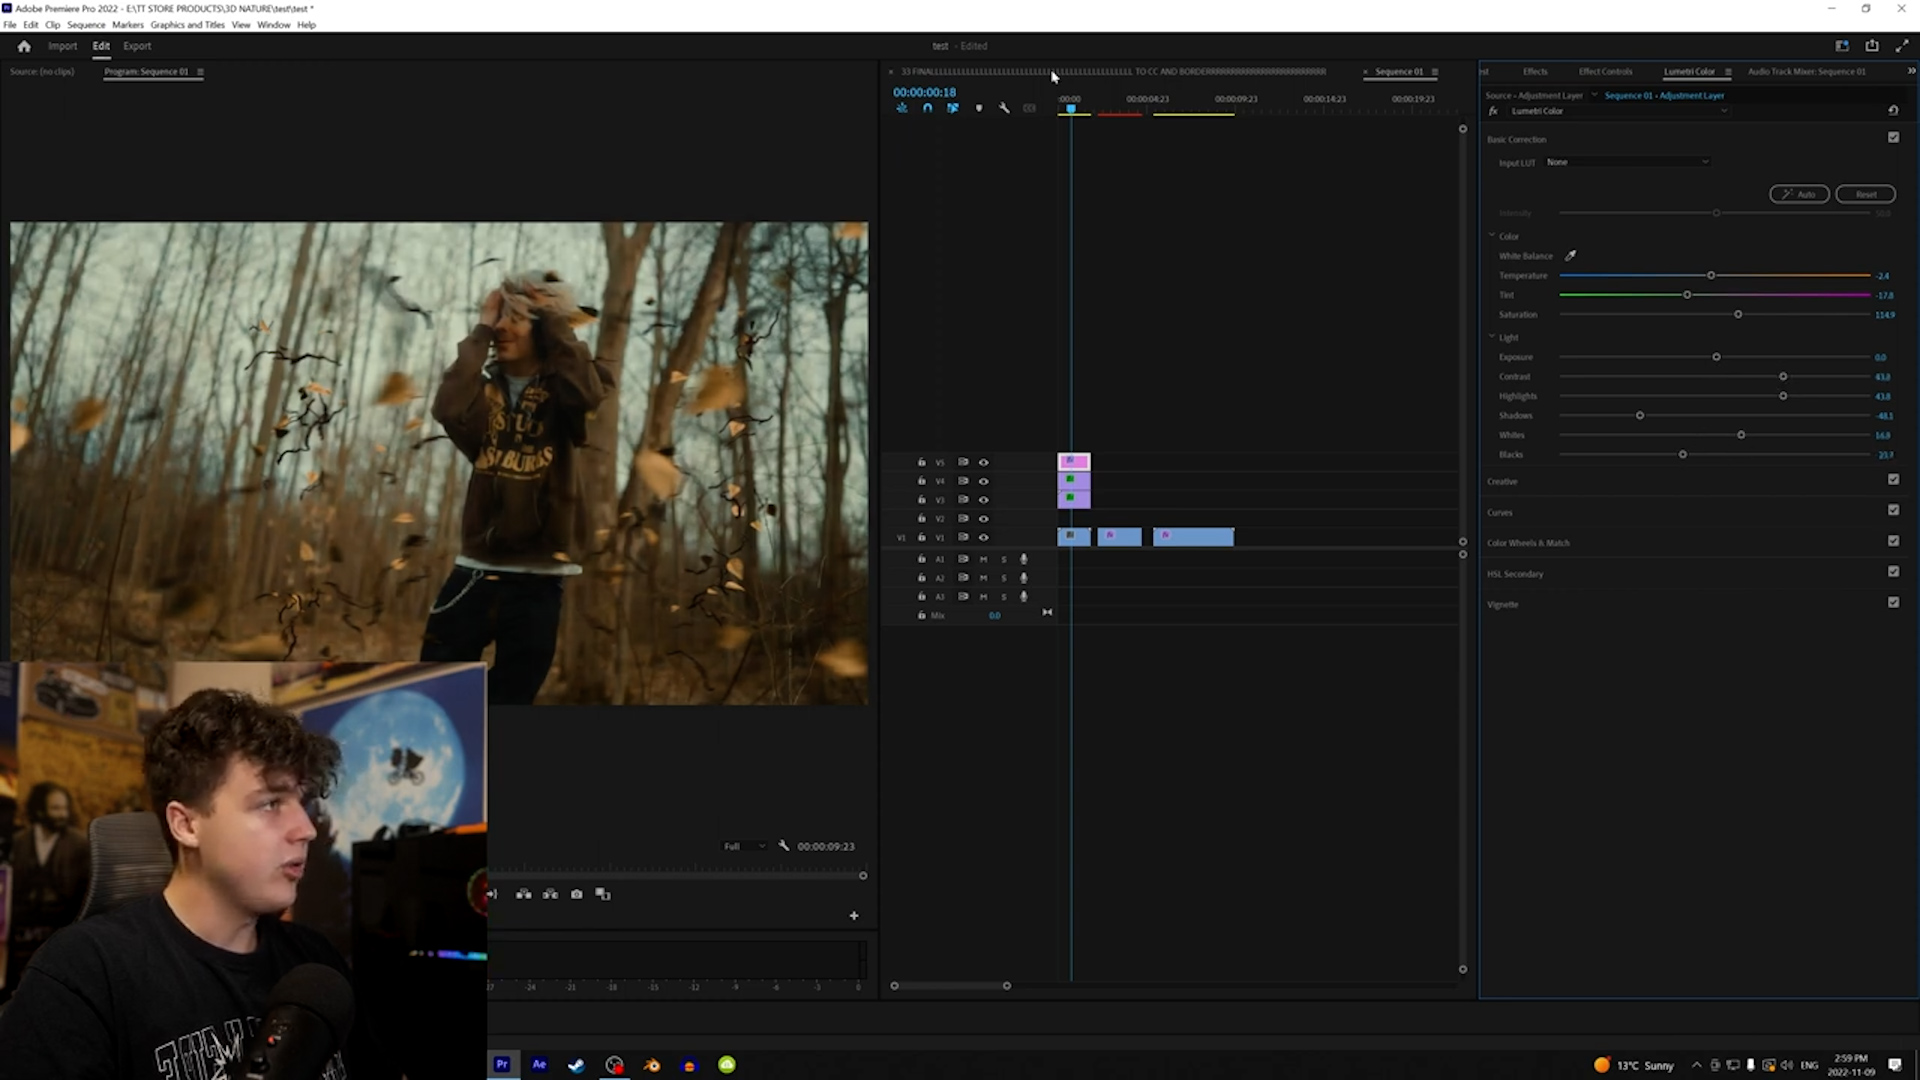
Task: Open the File menu
Action: point(10,25)
